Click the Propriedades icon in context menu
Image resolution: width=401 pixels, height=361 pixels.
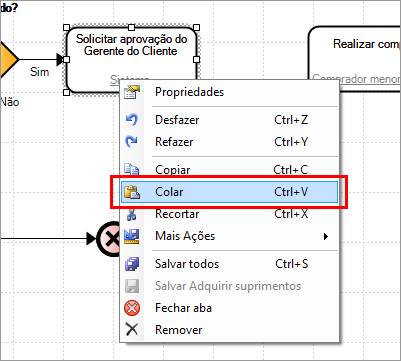[x=132, y=92]
